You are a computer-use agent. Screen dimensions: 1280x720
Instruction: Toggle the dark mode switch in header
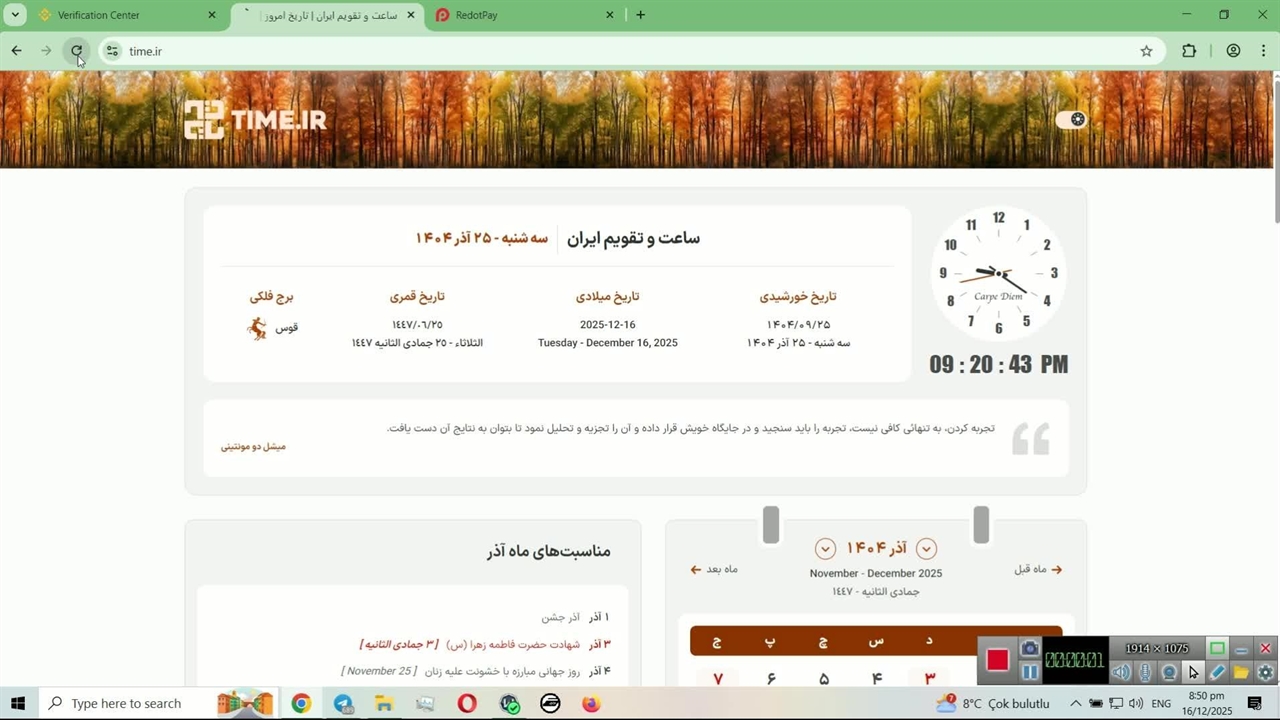pos(1071,119)
